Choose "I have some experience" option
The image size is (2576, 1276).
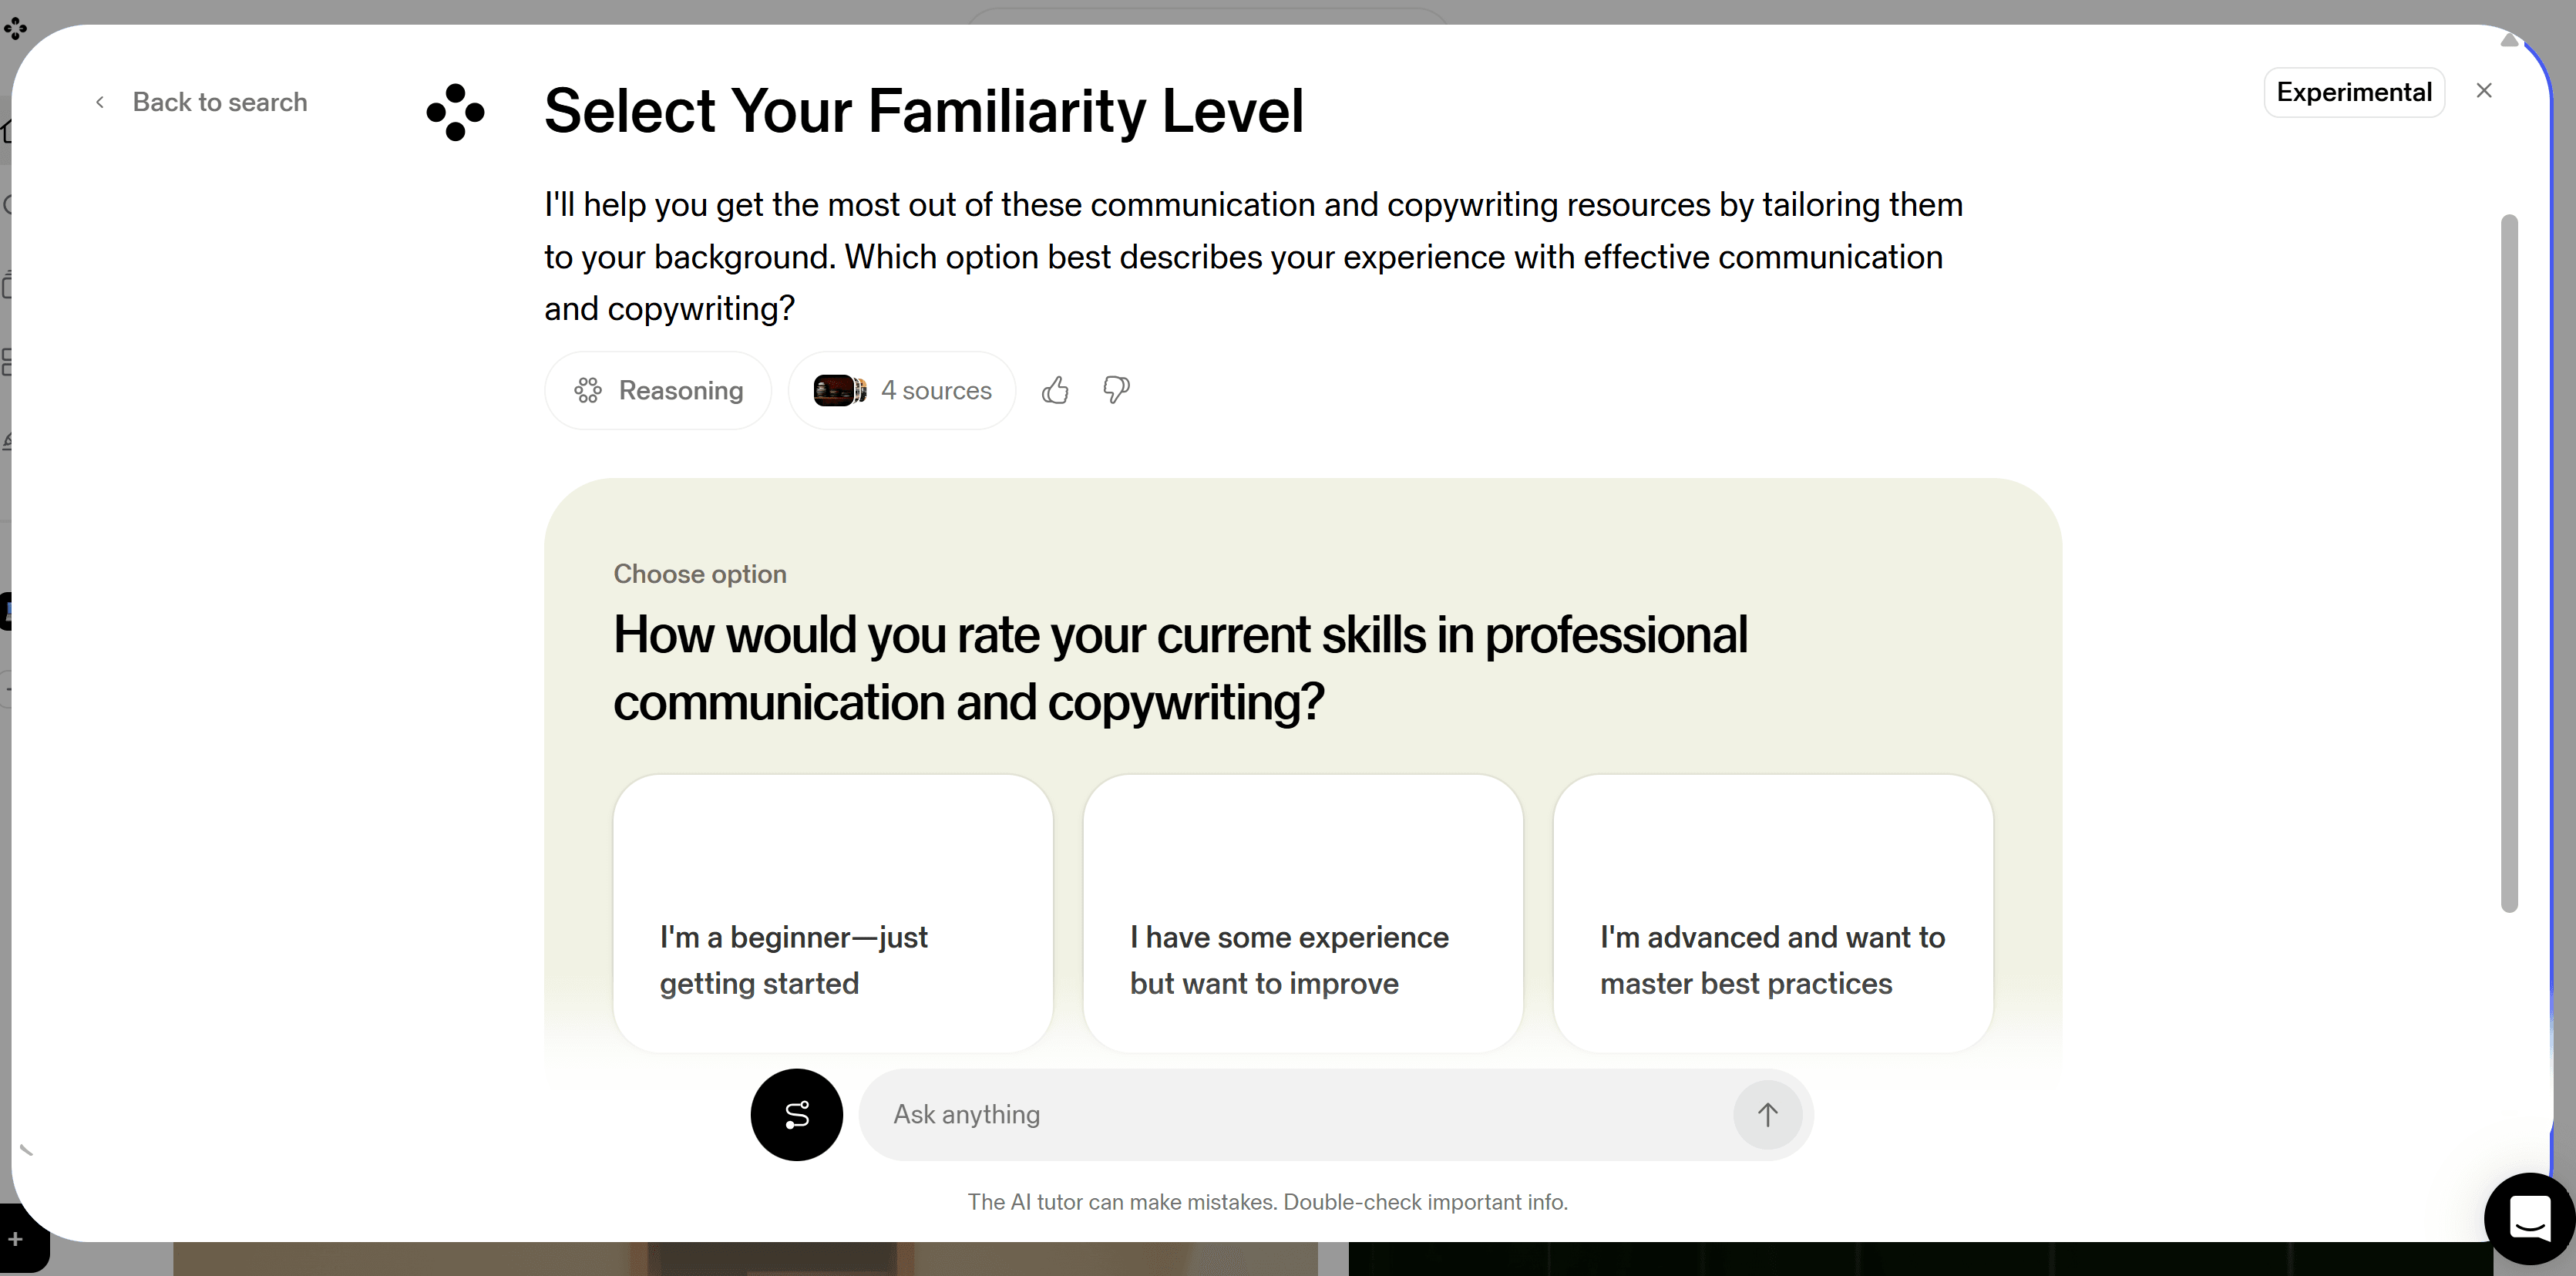click(1302, 913)
